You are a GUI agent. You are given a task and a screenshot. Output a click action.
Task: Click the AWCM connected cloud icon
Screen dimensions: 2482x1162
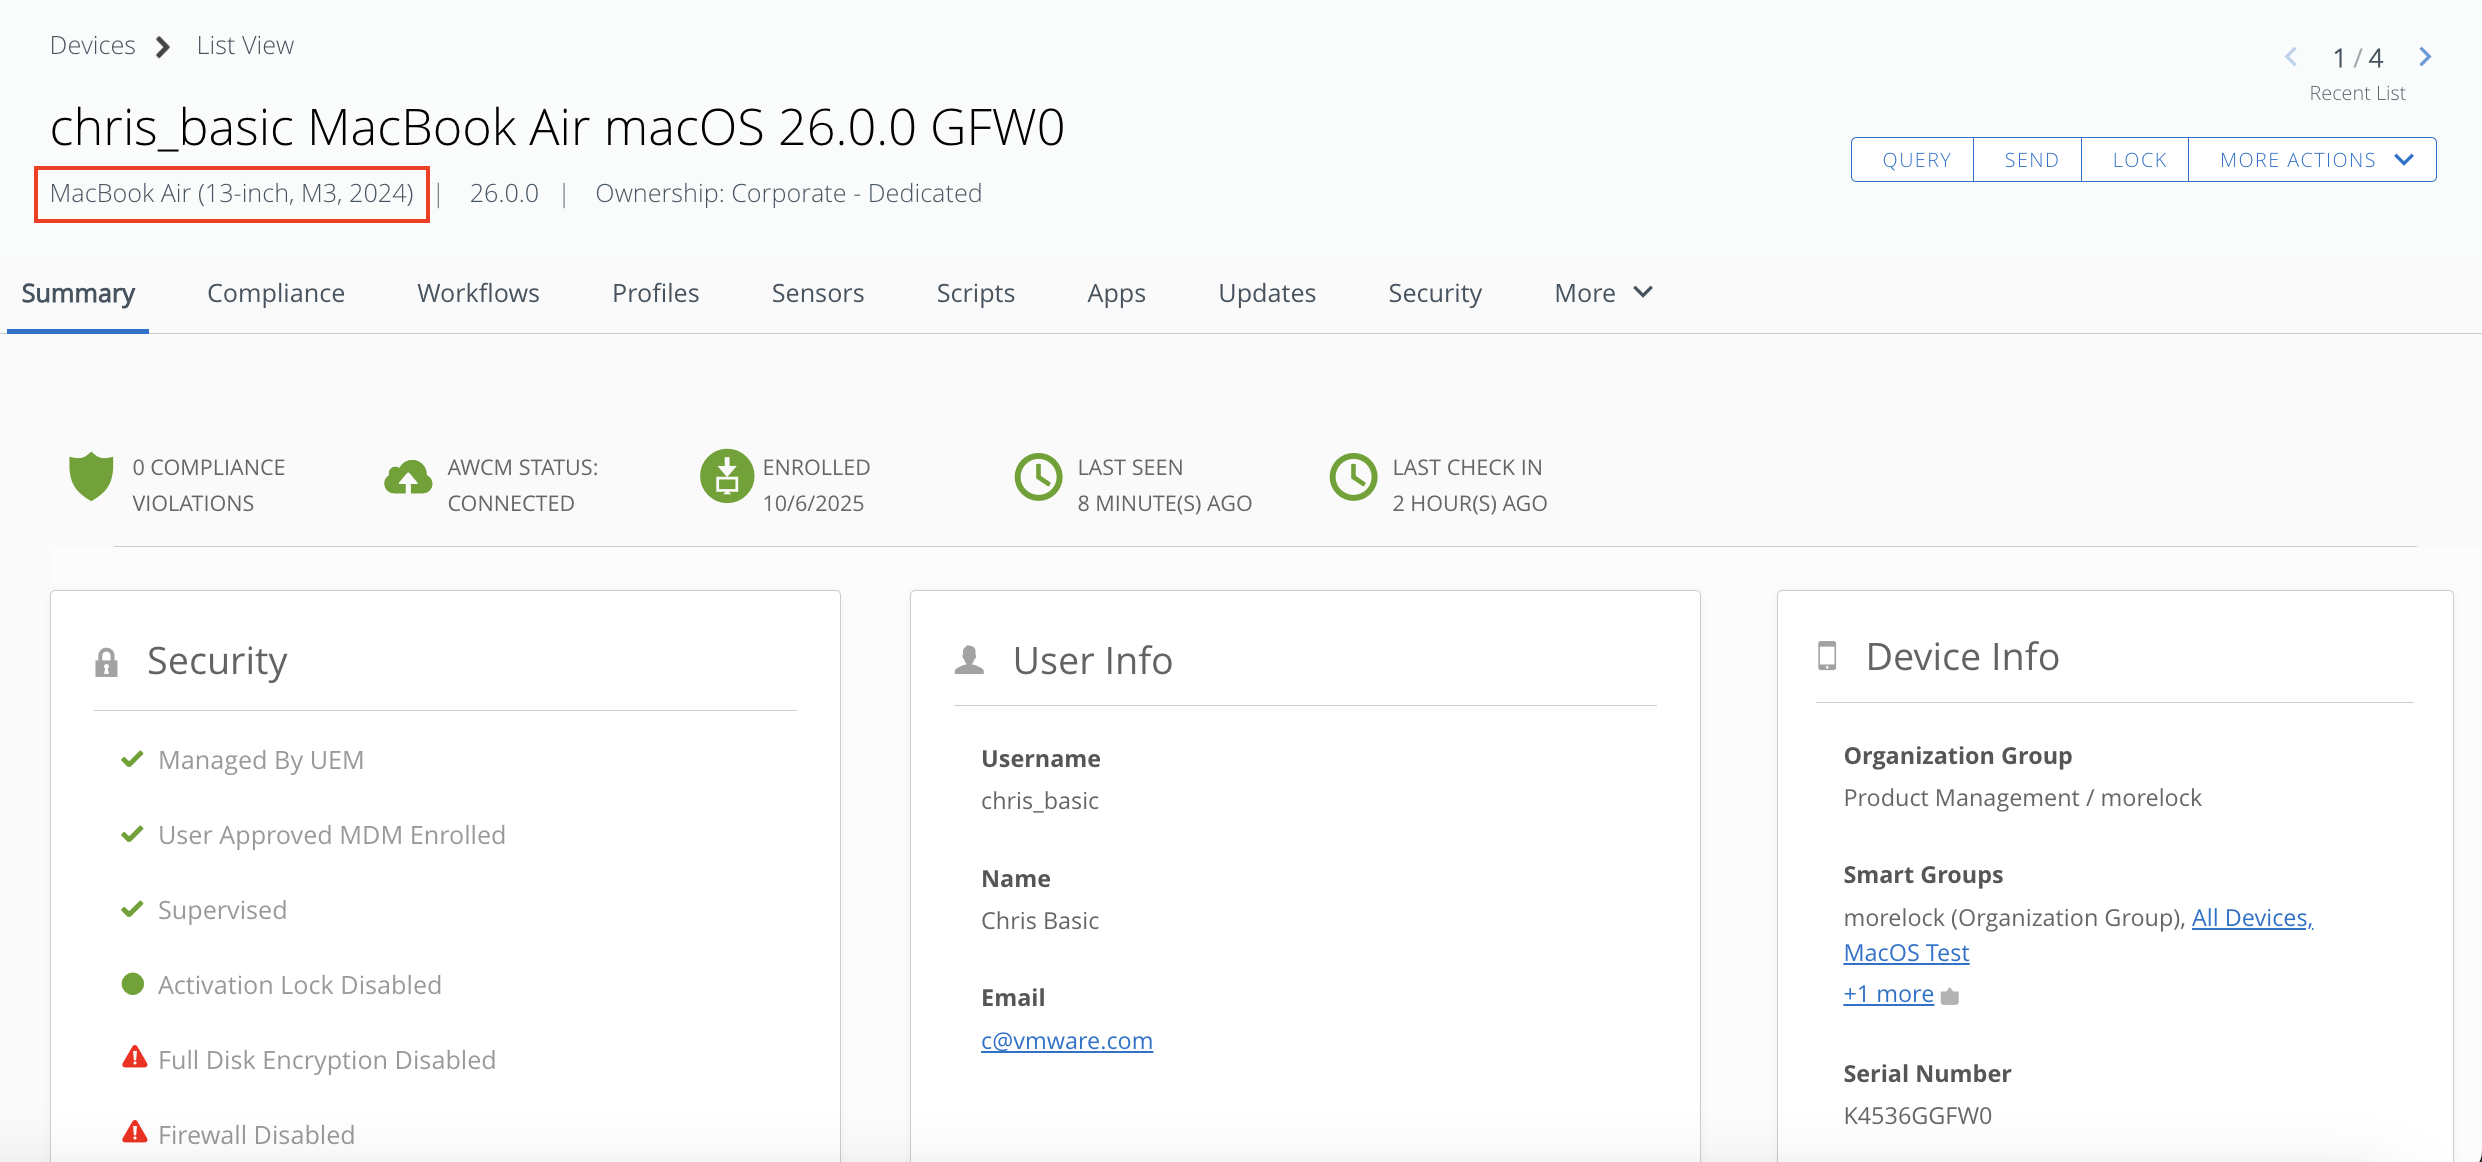(407, 478)
